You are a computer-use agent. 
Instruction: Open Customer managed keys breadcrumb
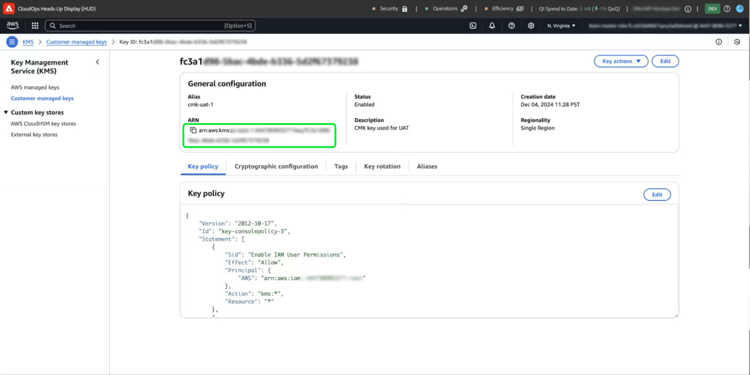click(x=77, y=42)
